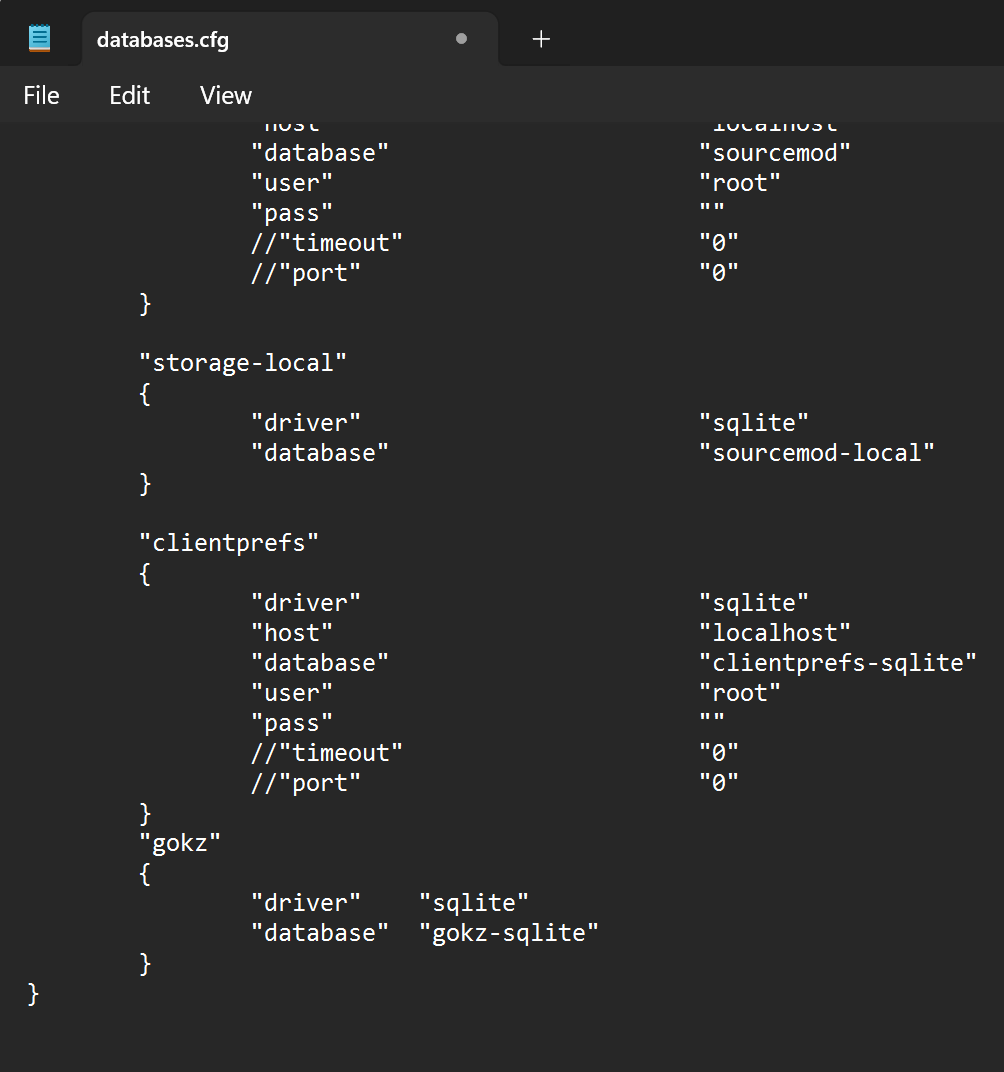
Task: Click the "//"port"" commented line
Action: coord(305,782)
